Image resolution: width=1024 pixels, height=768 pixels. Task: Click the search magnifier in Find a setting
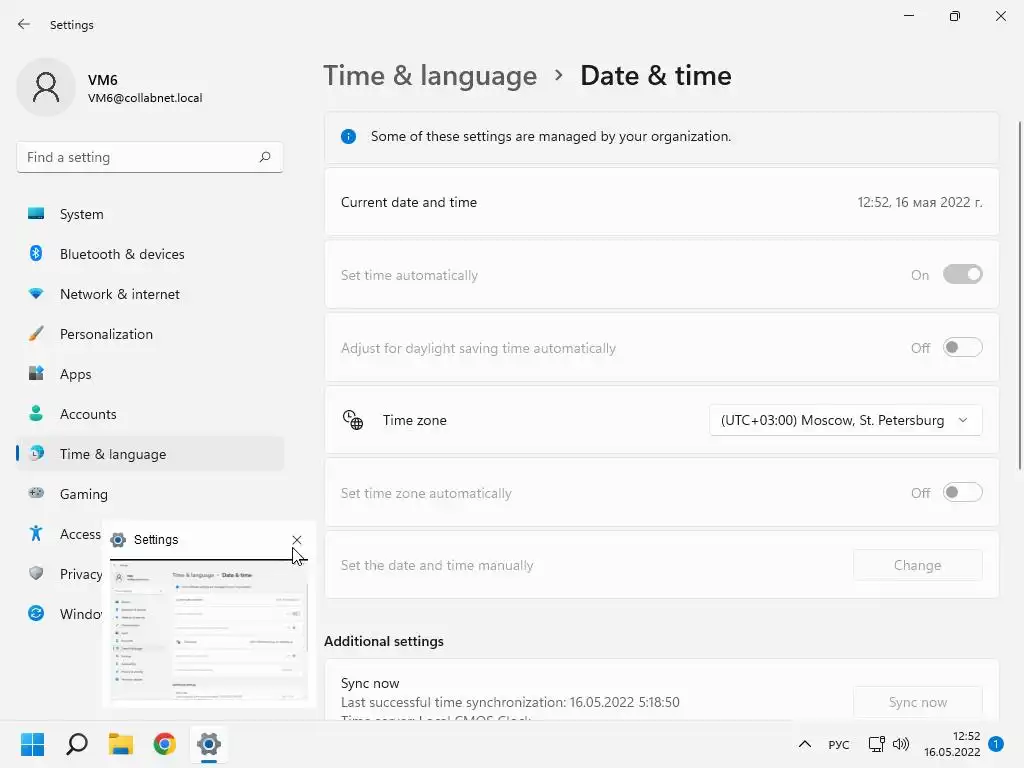point(264,157)
